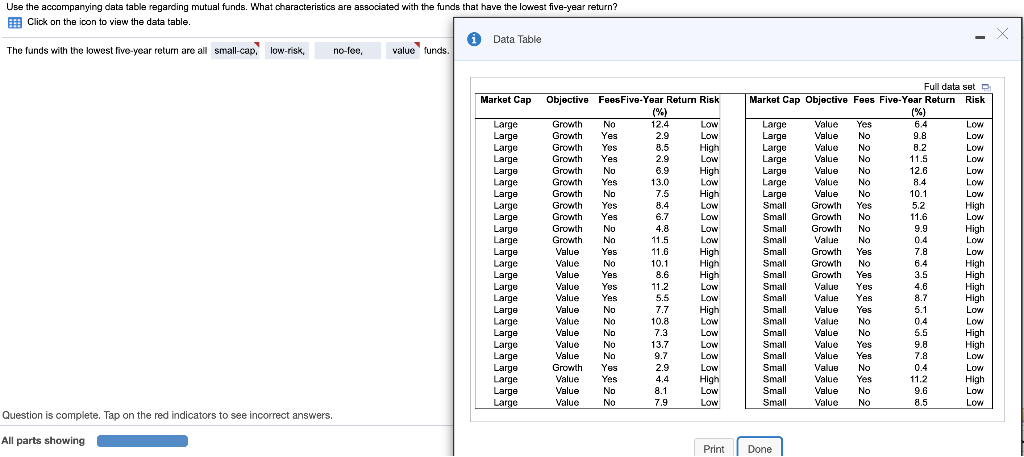The height and width of the screenshot is (457, 1024).
Task: Click the Done button
Action: click(x=760, y=449)
